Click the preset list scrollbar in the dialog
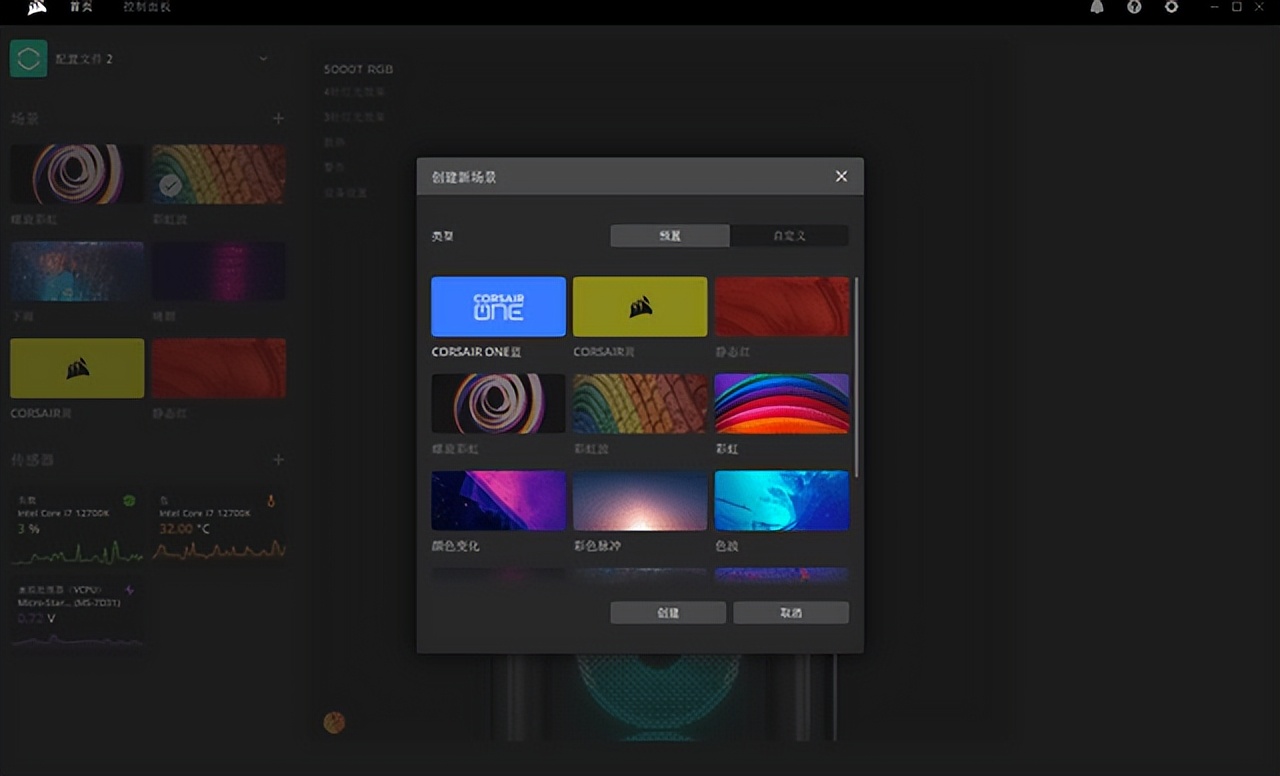The width and height of the screenshot is (1280, 776). tap(856, 377)
